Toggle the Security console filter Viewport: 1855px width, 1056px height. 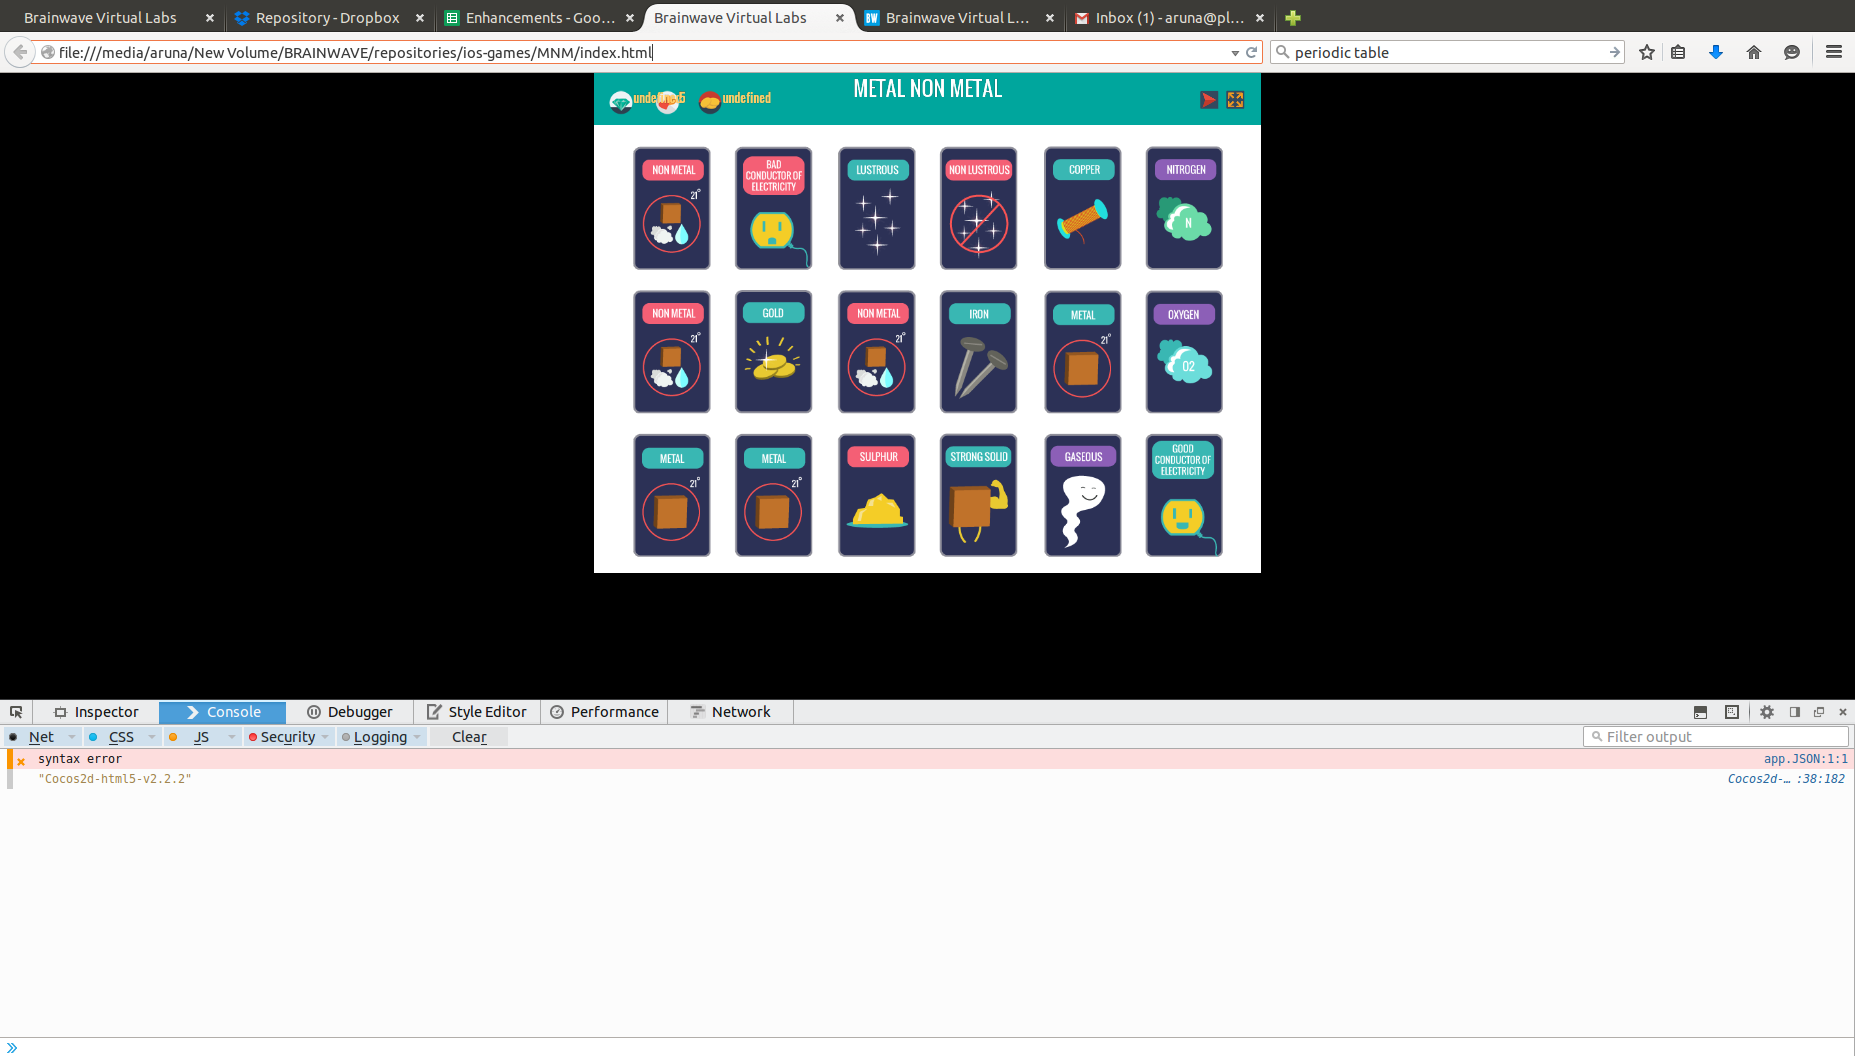(x=288, y=737)
